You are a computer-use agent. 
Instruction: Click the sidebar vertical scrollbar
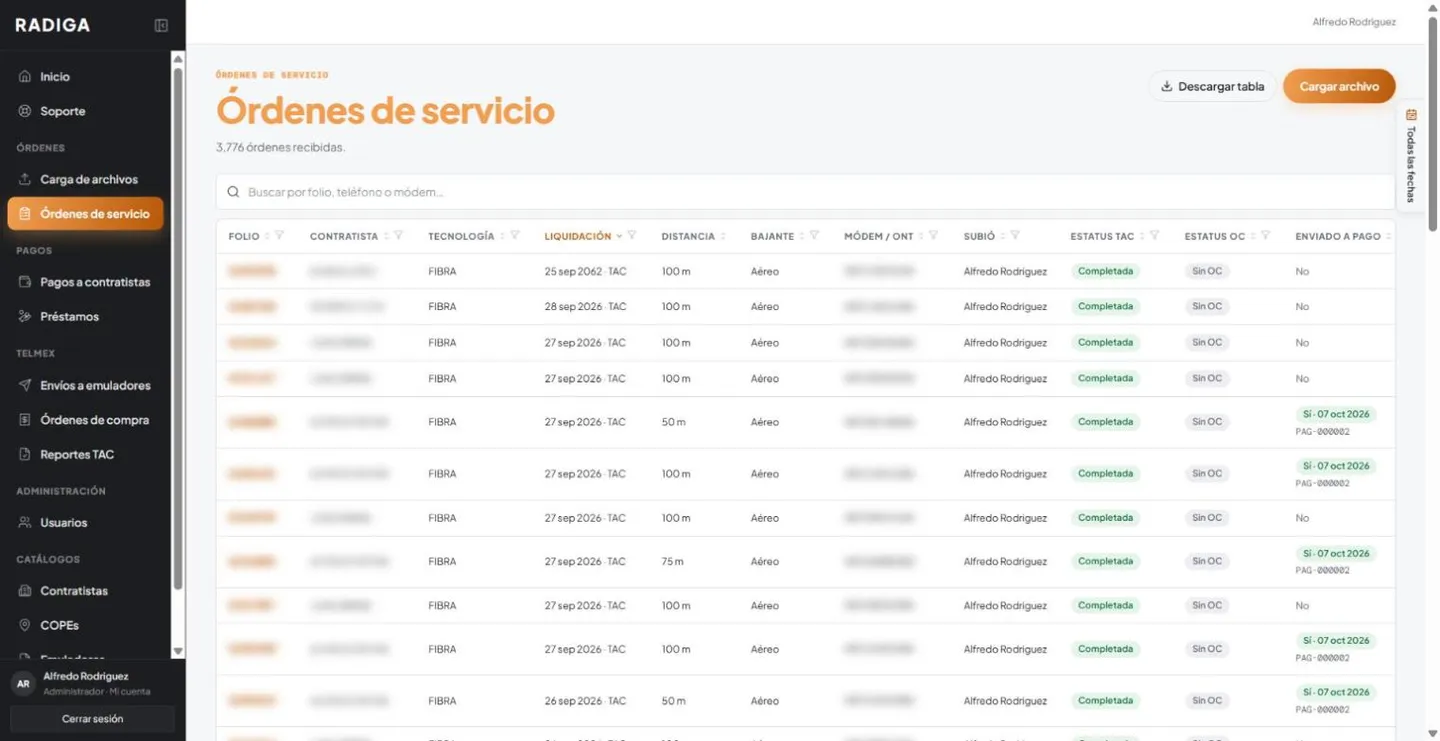(x=178, y=330)
